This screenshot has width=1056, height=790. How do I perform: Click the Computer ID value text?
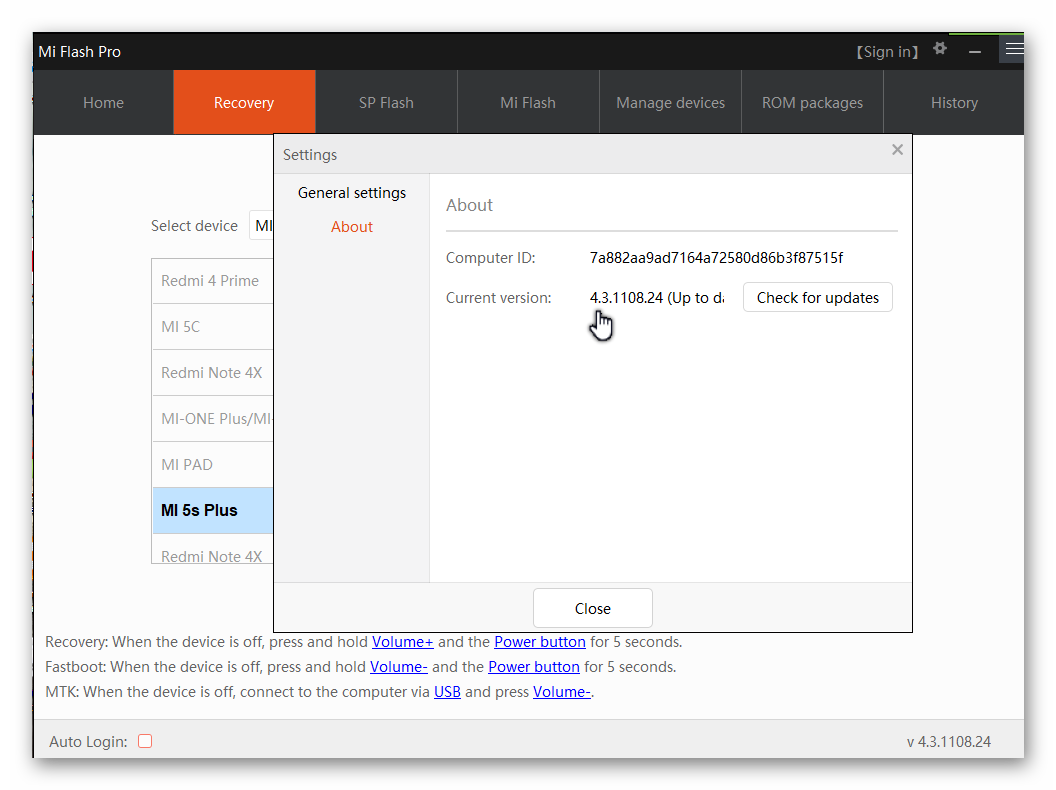[x=716, y=258]
